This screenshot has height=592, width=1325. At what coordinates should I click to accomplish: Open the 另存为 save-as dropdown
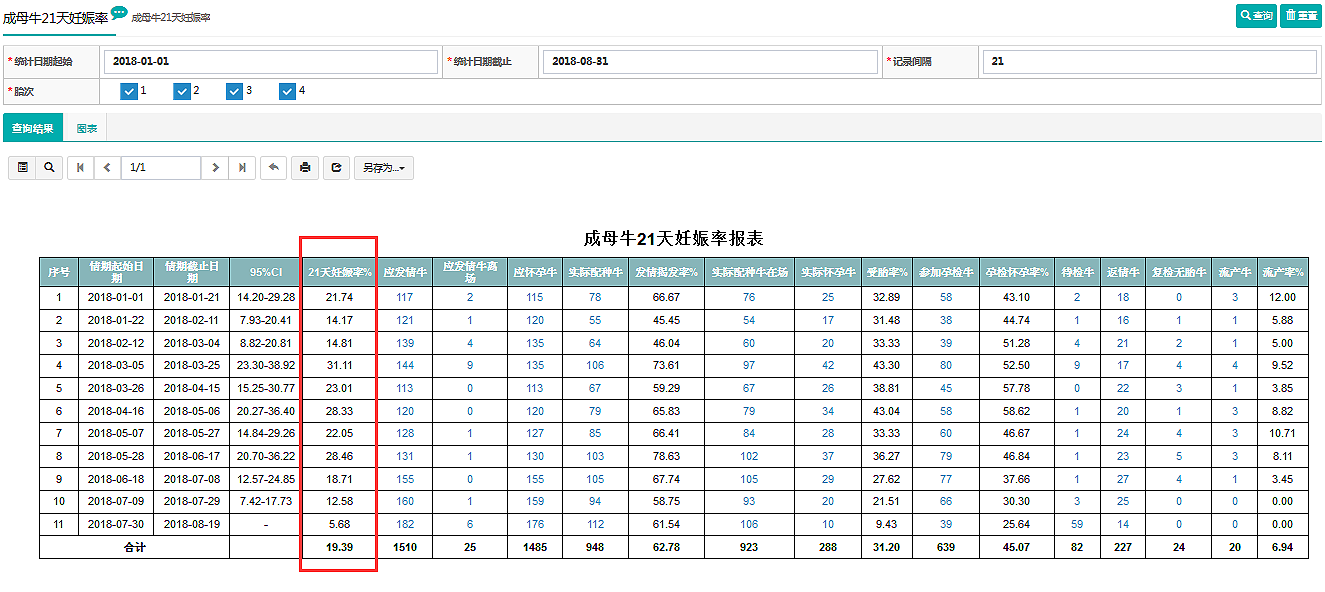click(384, 168)
